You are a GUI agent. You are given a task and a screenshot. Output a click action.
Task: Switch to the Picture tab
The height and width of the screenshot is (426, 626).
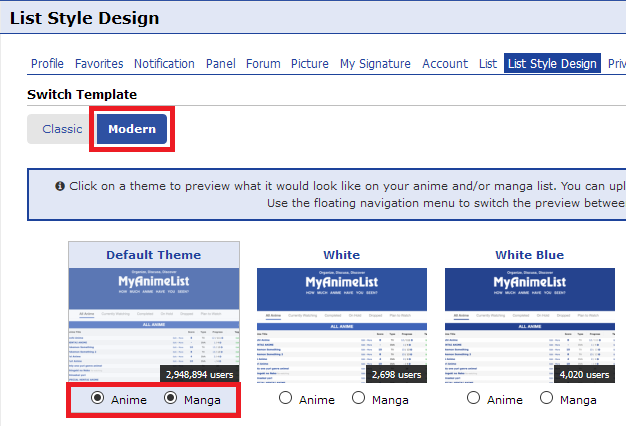click(309, 63)
